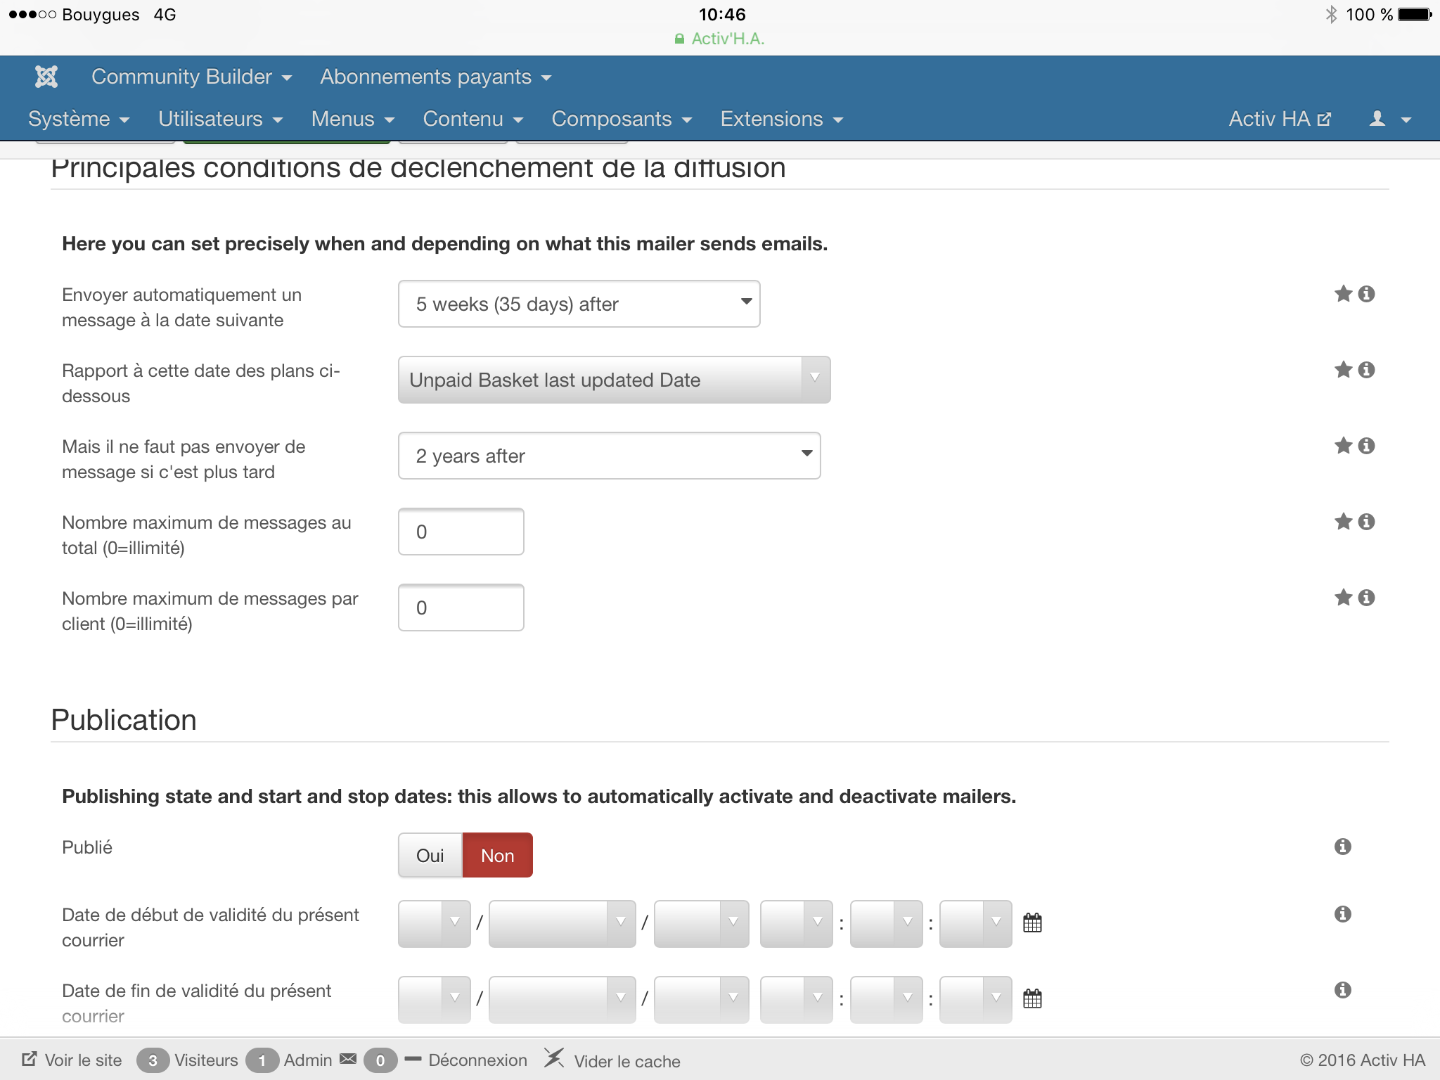Open day dropdown for end validity date

click(434, 999)
